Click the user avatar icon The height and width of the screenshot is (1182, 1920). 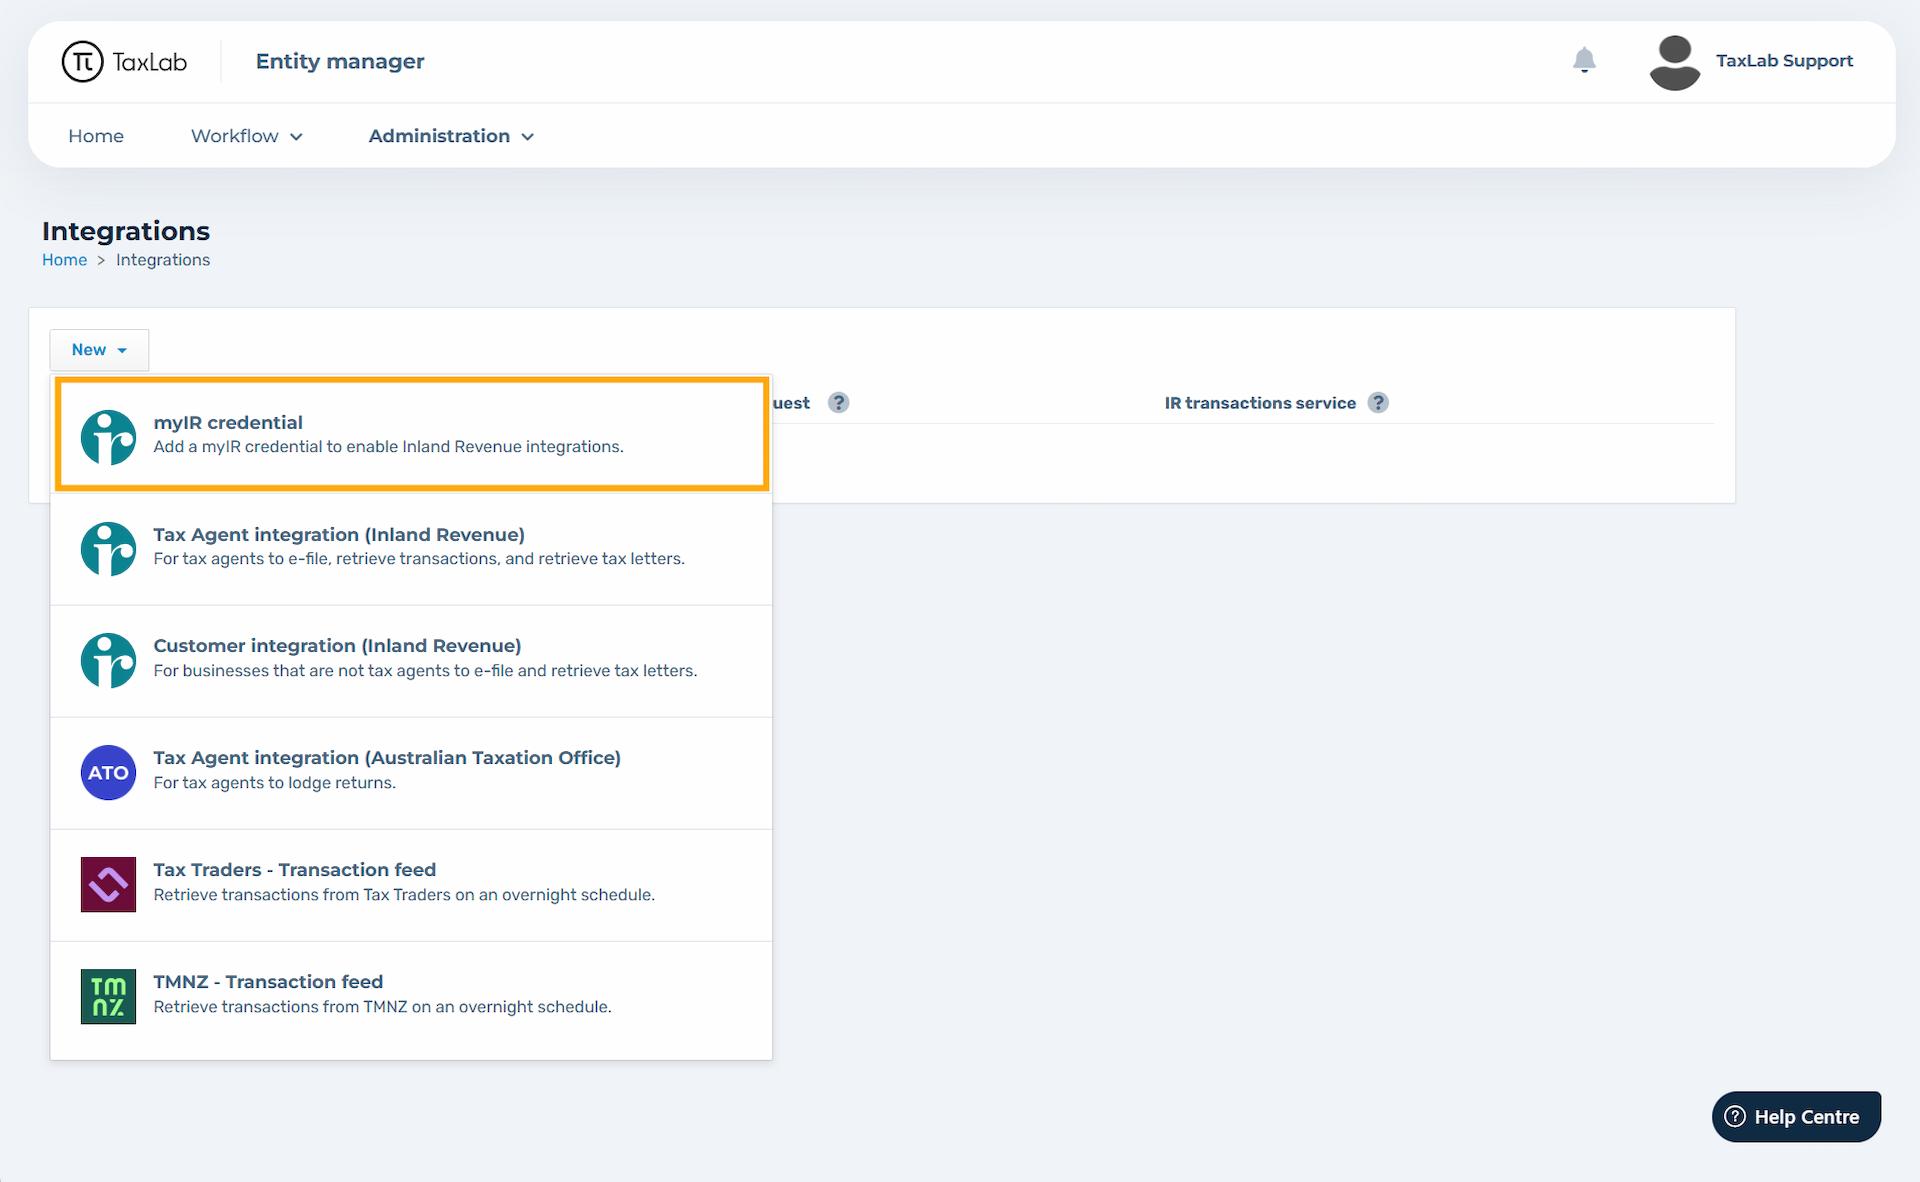[1674, 62]
